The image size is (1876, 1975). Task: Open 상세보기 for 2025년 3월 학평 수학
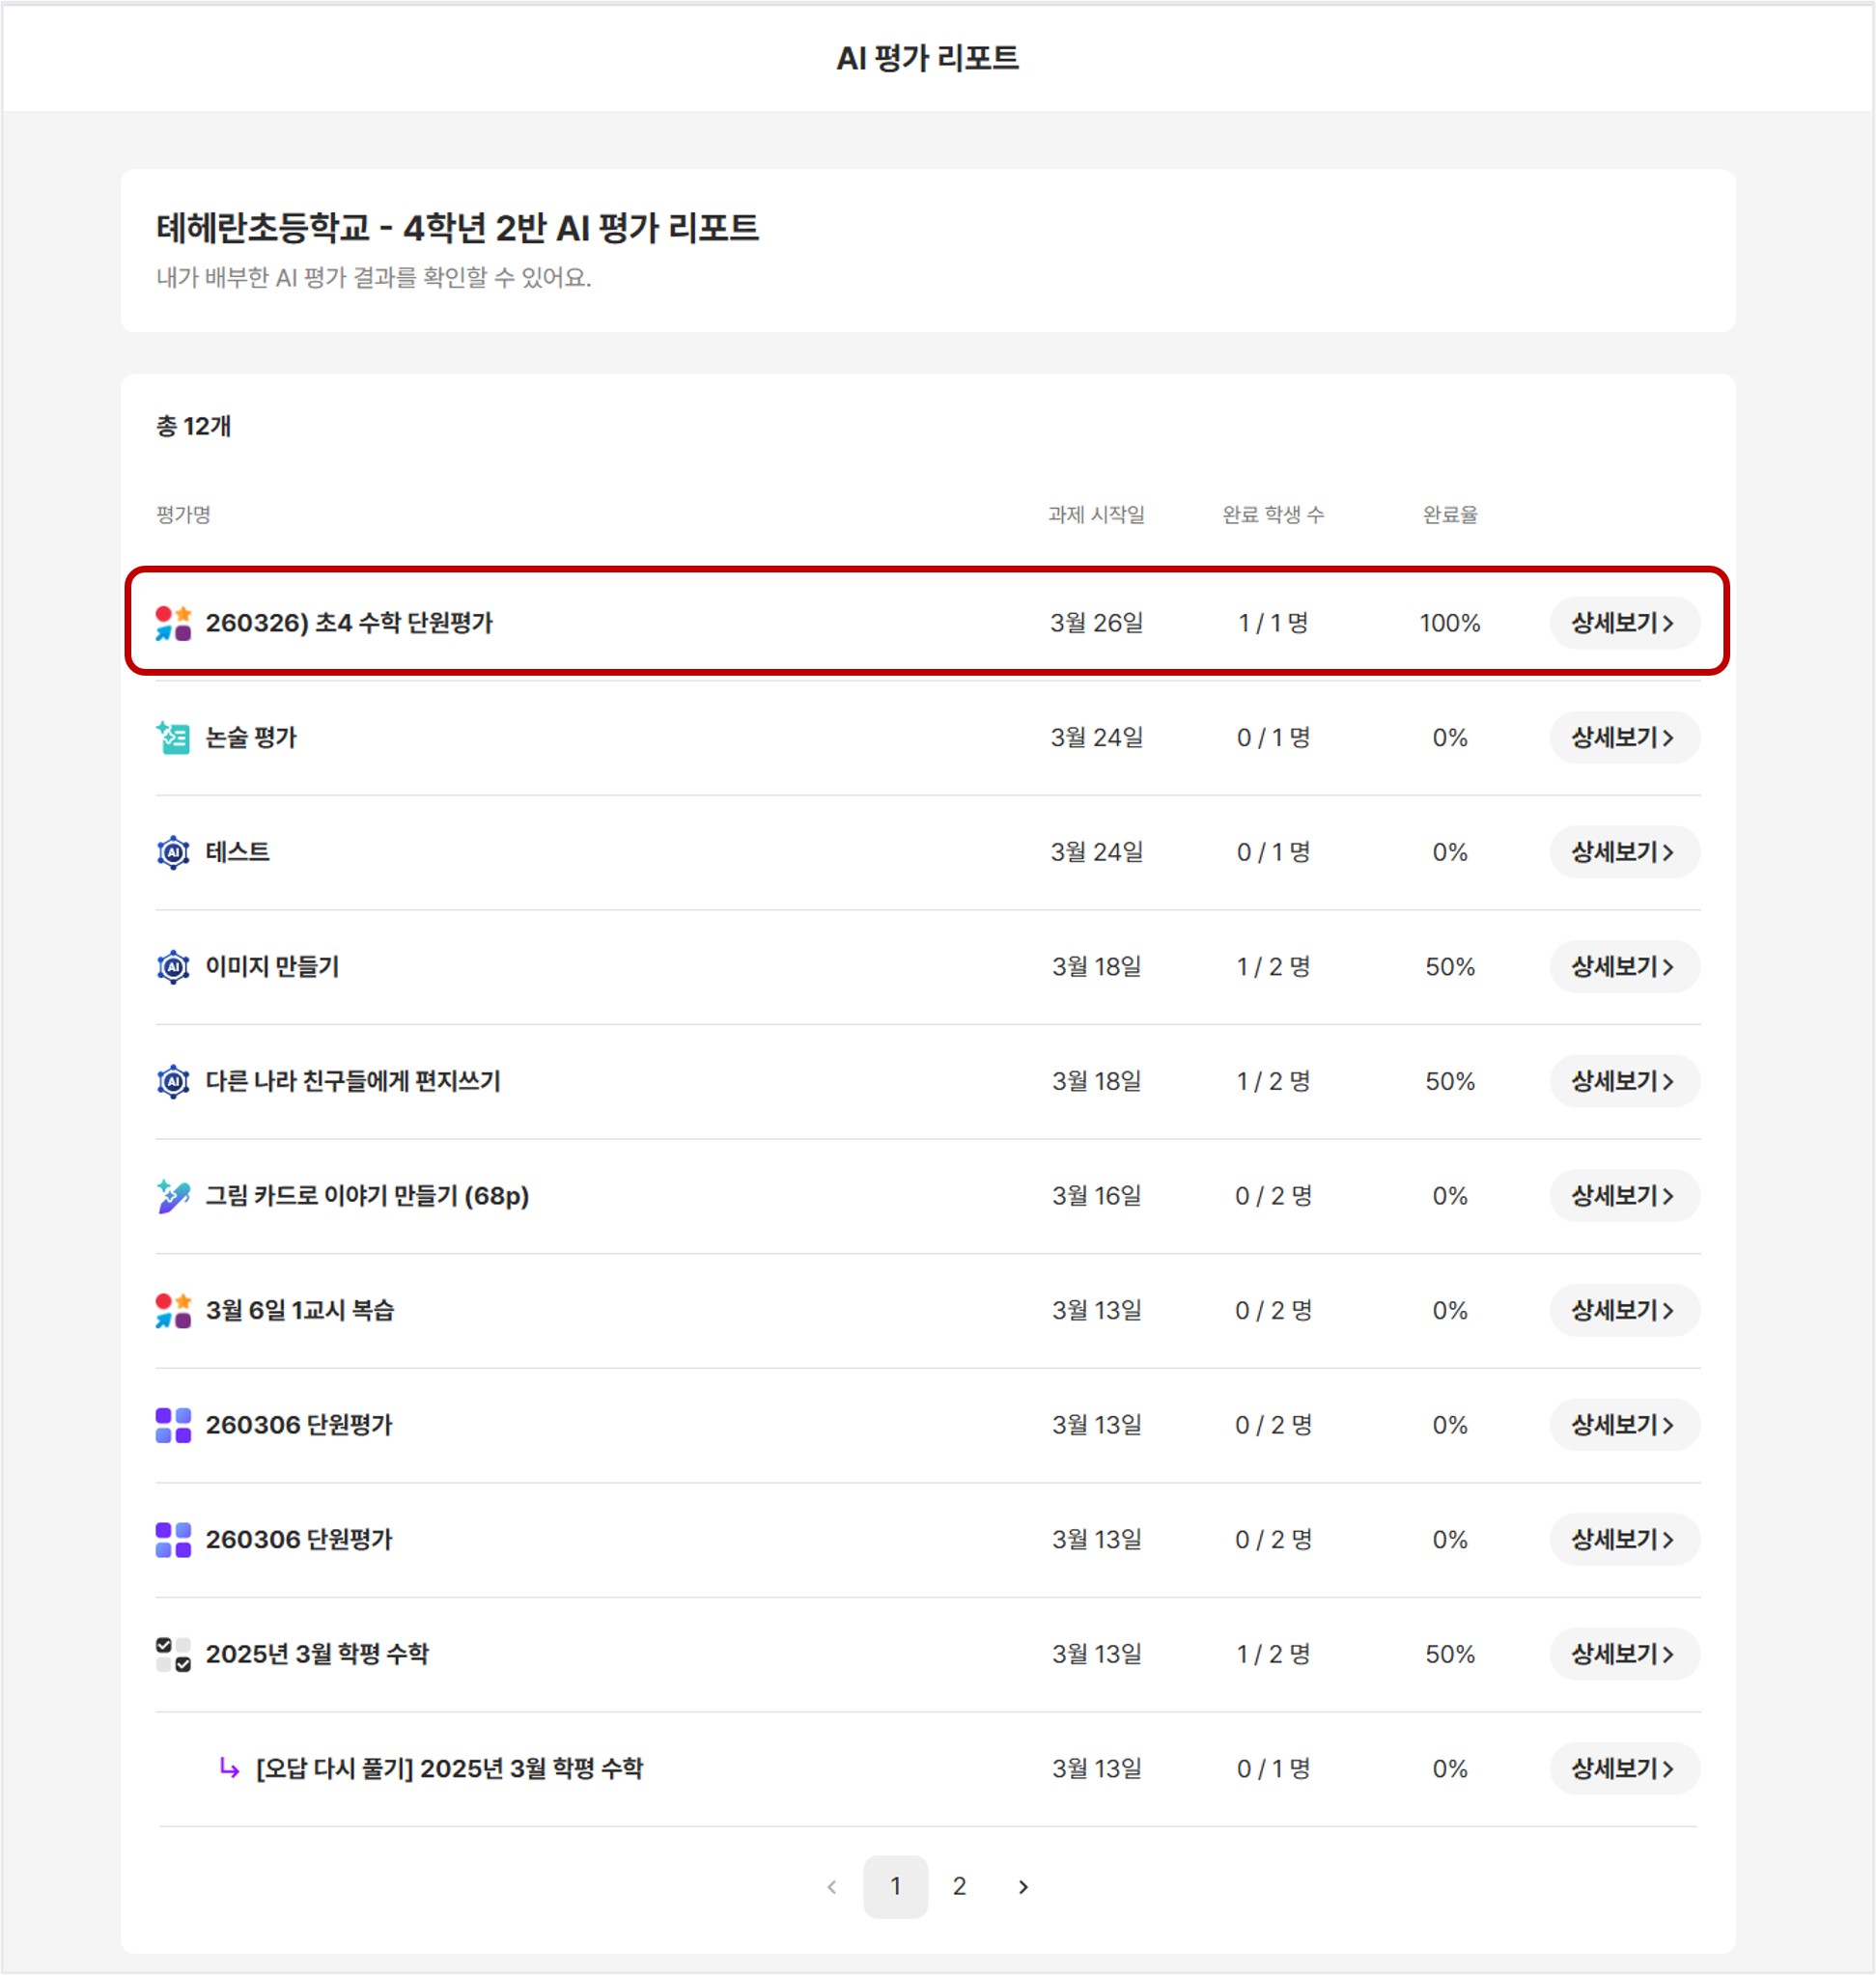(1624, 1655)
